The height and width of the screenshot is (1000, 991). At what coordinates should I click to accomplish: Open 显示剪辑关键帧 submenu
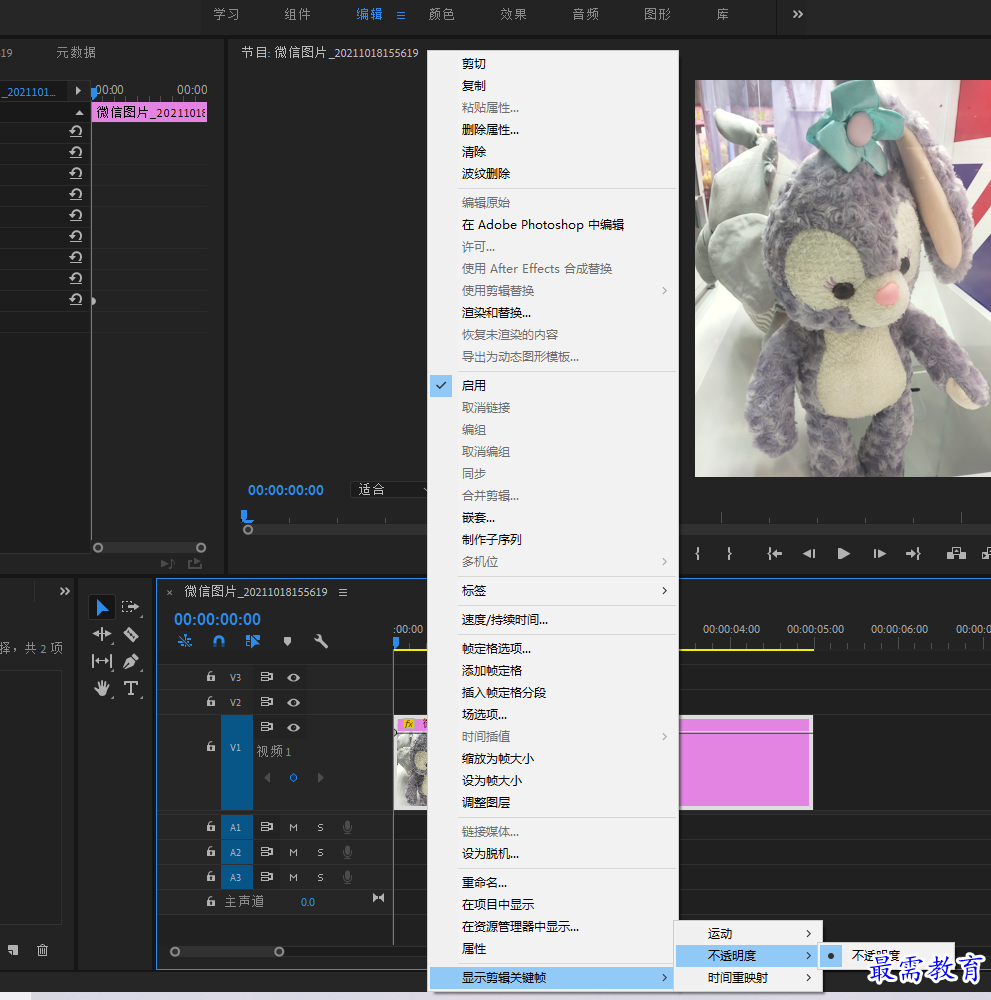coord(552,978)
